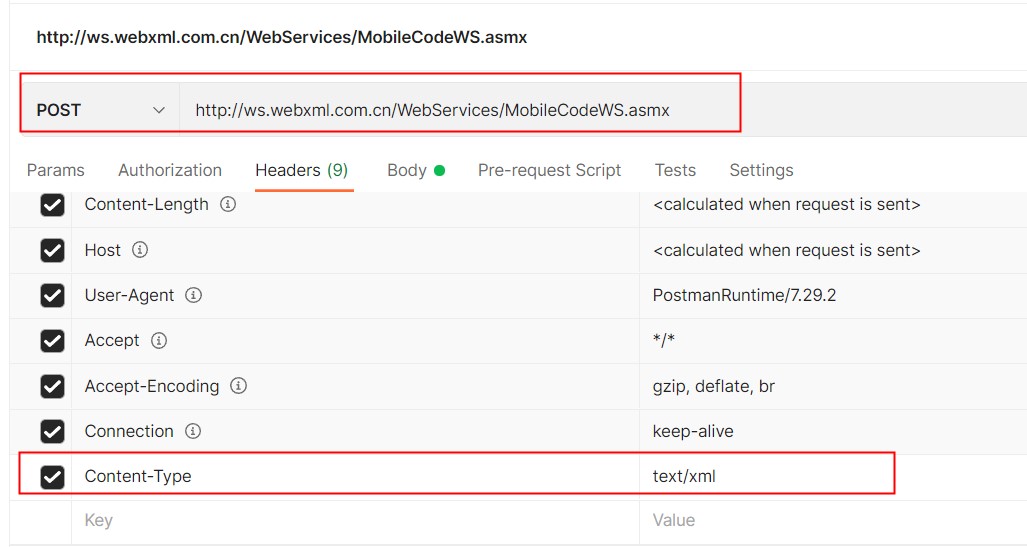This screenshot has height=547, width=1027.
Task: Click info icon beside Connection header
Action: click(193, 431)
